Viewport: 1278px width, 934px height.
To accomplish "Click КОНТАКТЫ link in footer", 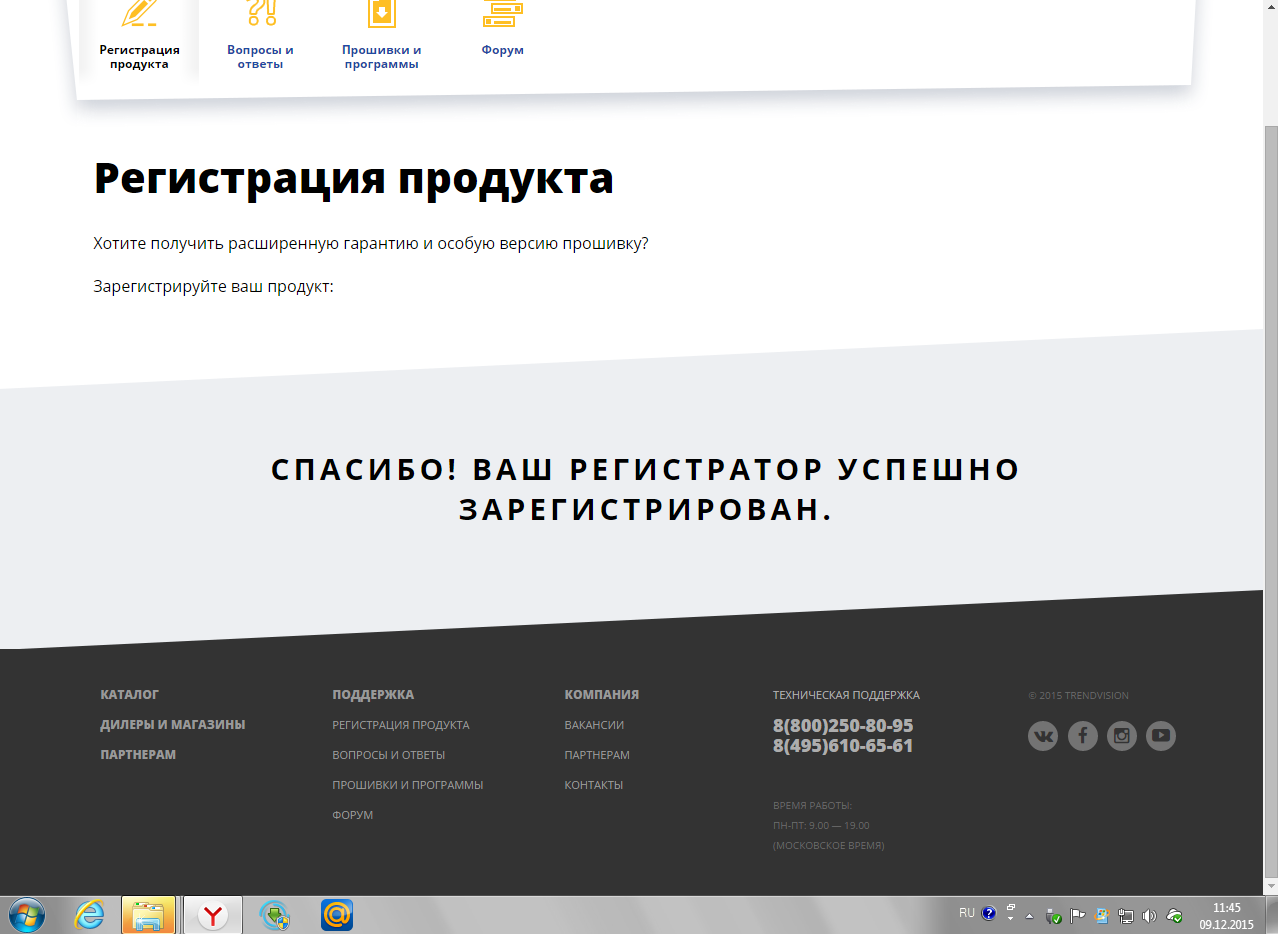I will point(594,785).
